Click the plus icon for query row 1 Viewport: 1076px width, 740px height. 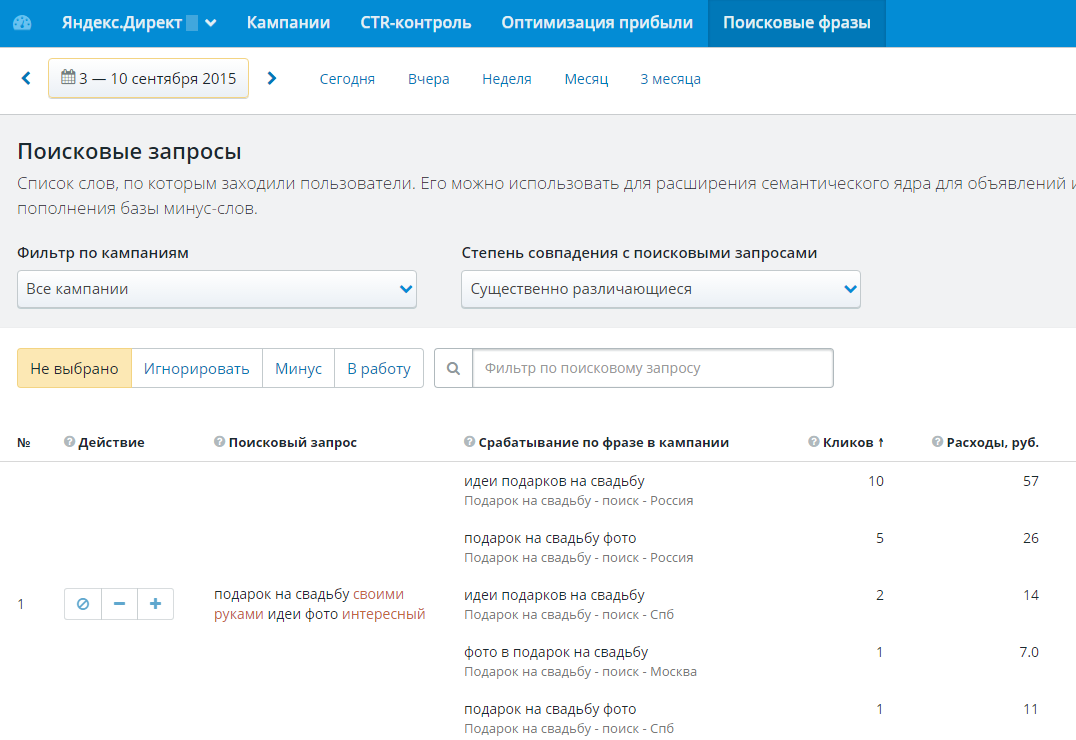coord(155,604)
